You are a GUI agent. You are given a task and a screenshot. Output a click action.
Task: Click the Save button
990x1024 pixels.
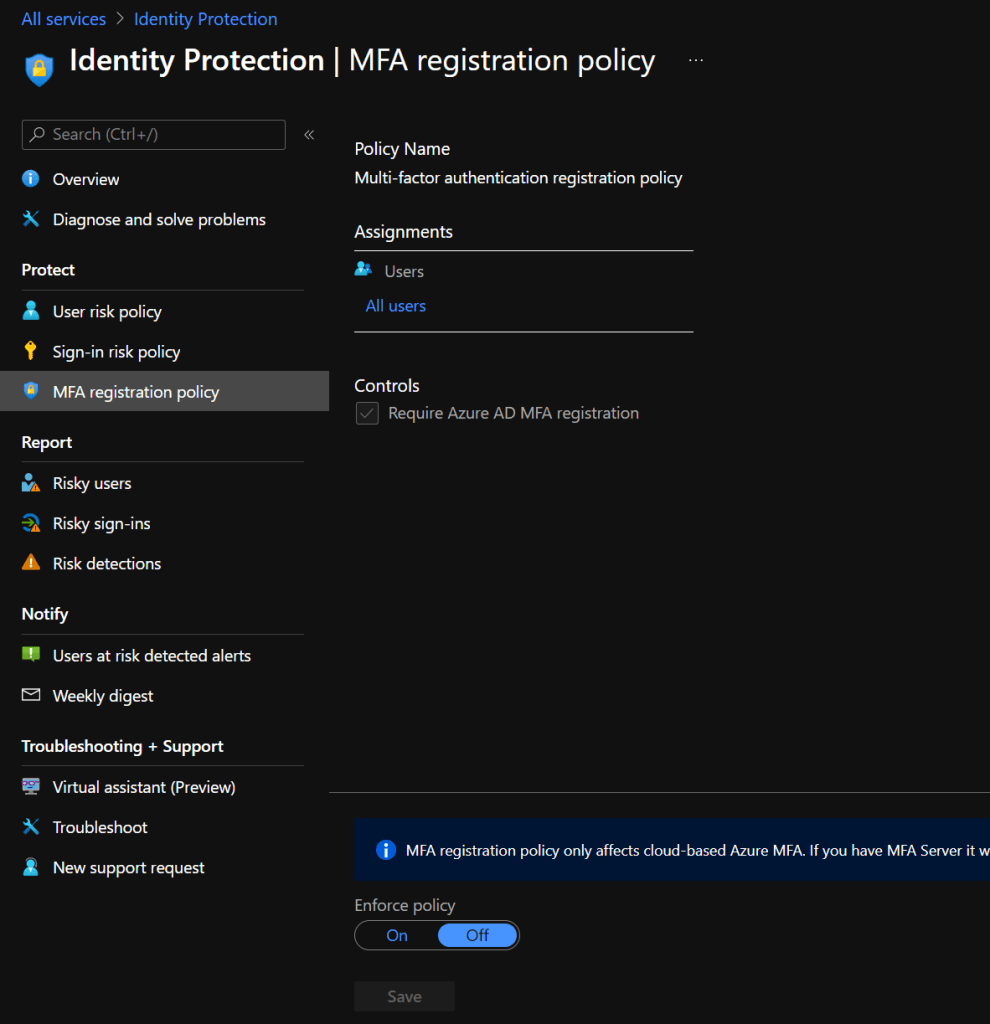[x=404, y=996]
